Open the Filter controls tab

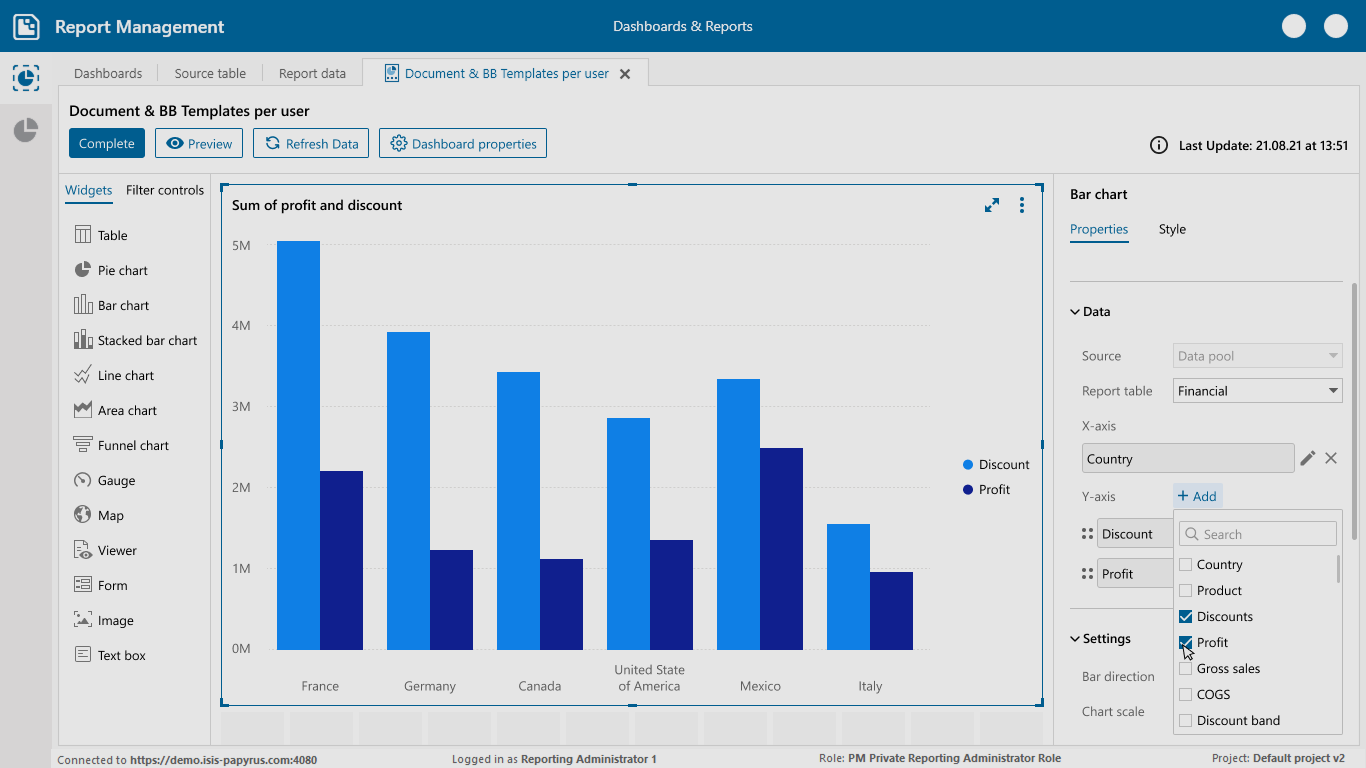click(165, 190)
